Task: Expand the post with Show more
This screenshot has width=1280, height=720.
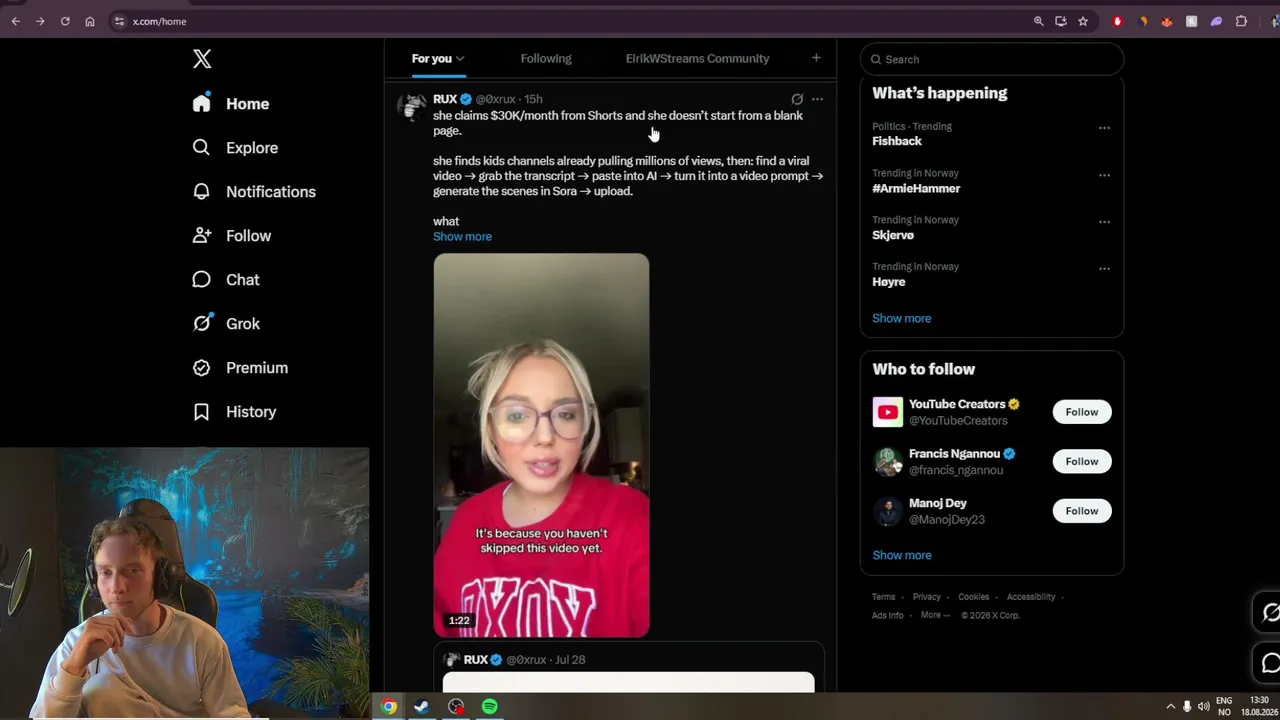Action: [x=462, y=237]
